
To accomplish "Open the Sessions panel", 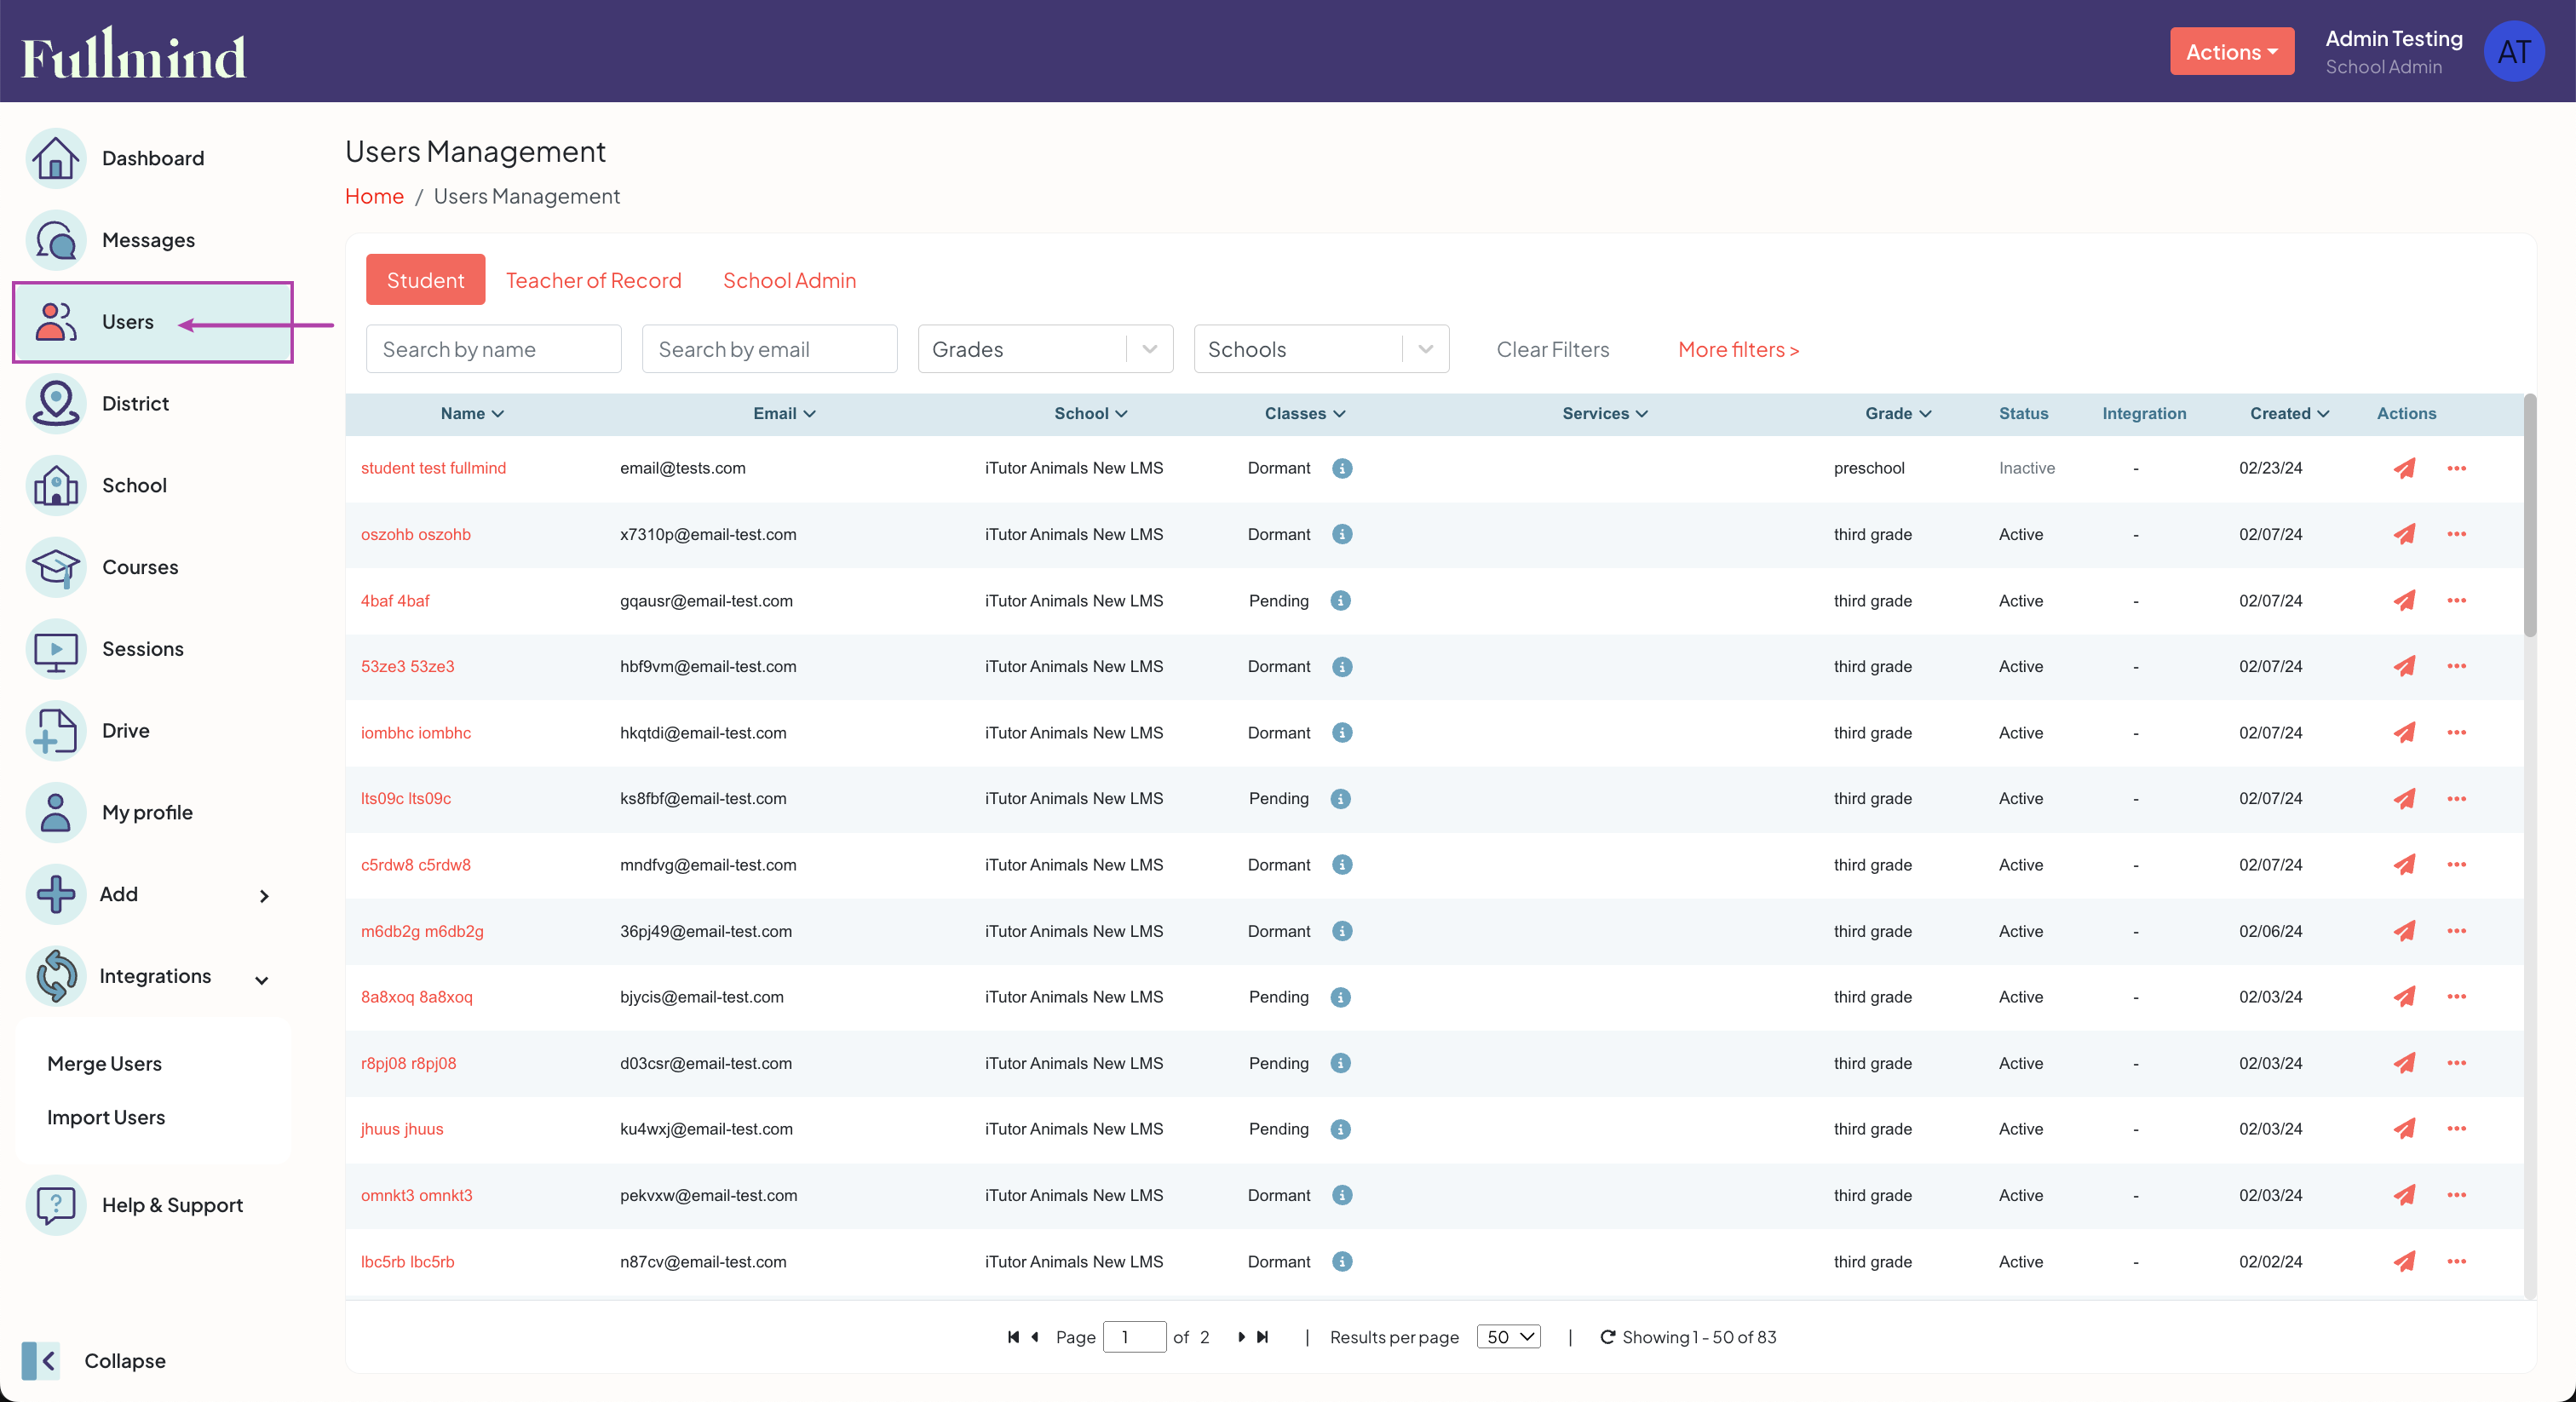I will pyautogui.click(x=143, y=648).
